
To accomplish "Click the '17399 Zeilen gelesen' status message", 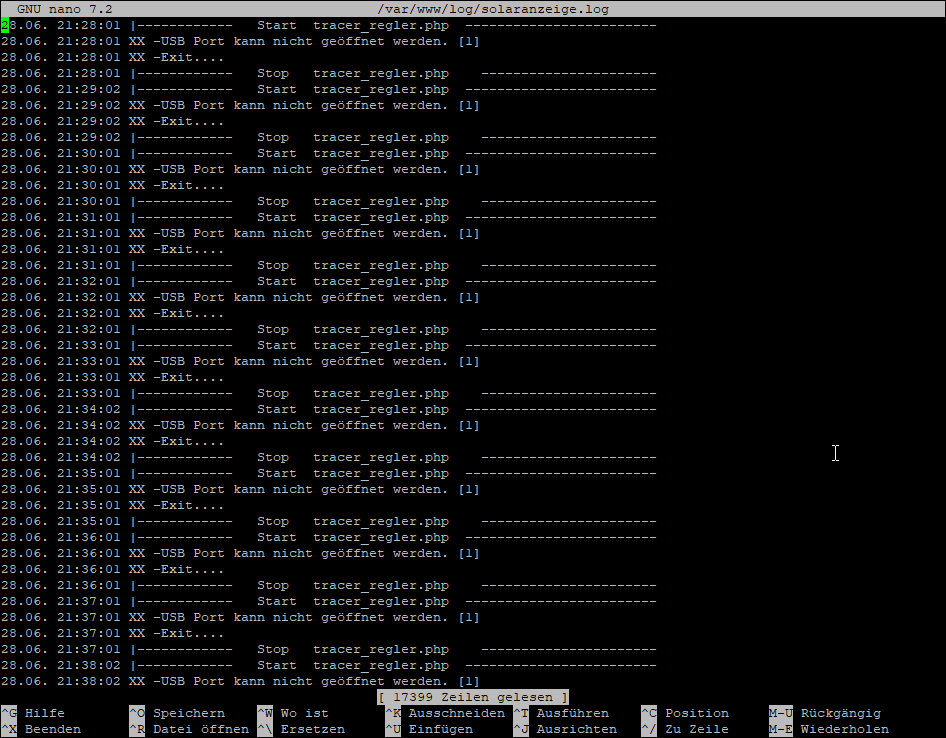I will (x=474, y=697).
